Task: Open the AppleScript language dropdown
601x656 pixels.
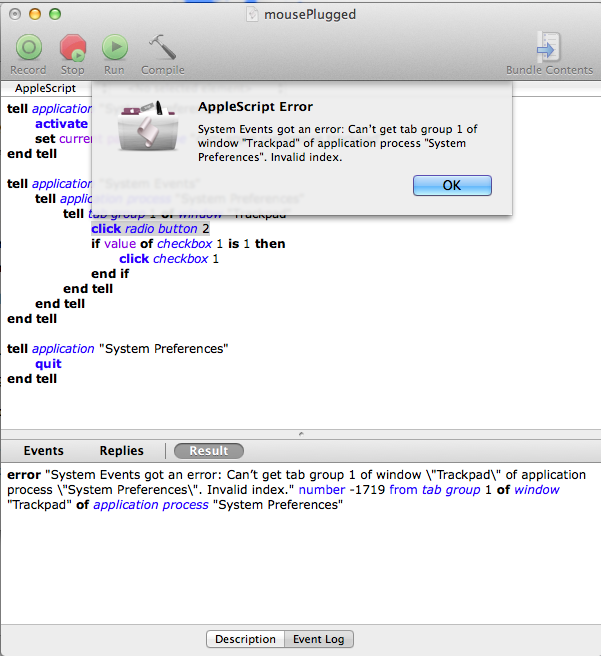Action: pos(46,88)
